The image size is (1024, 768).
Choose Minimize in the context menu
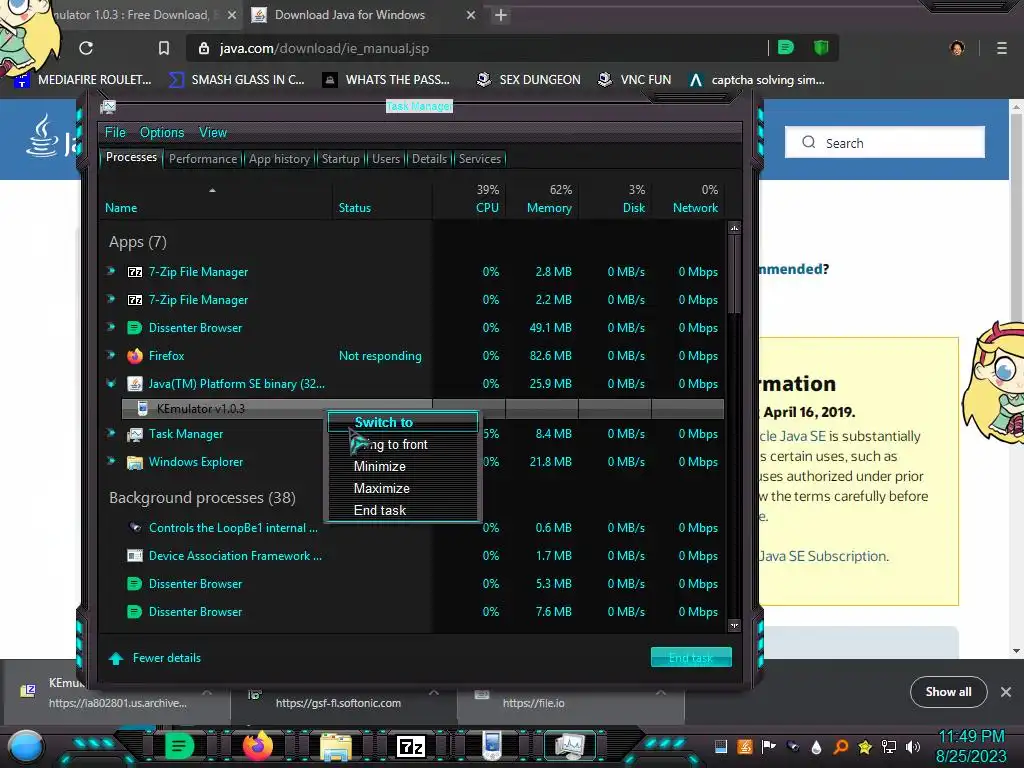click(x=403, y=466)
